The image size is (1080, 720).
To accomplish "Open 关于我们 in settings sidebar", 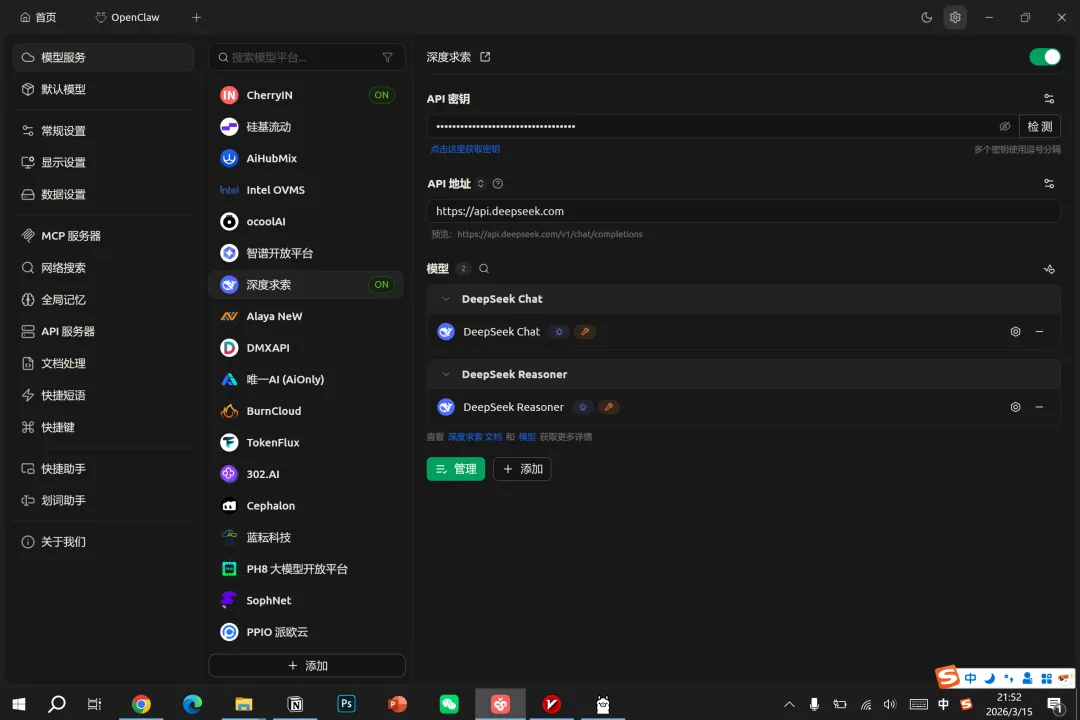I will 103,542.
